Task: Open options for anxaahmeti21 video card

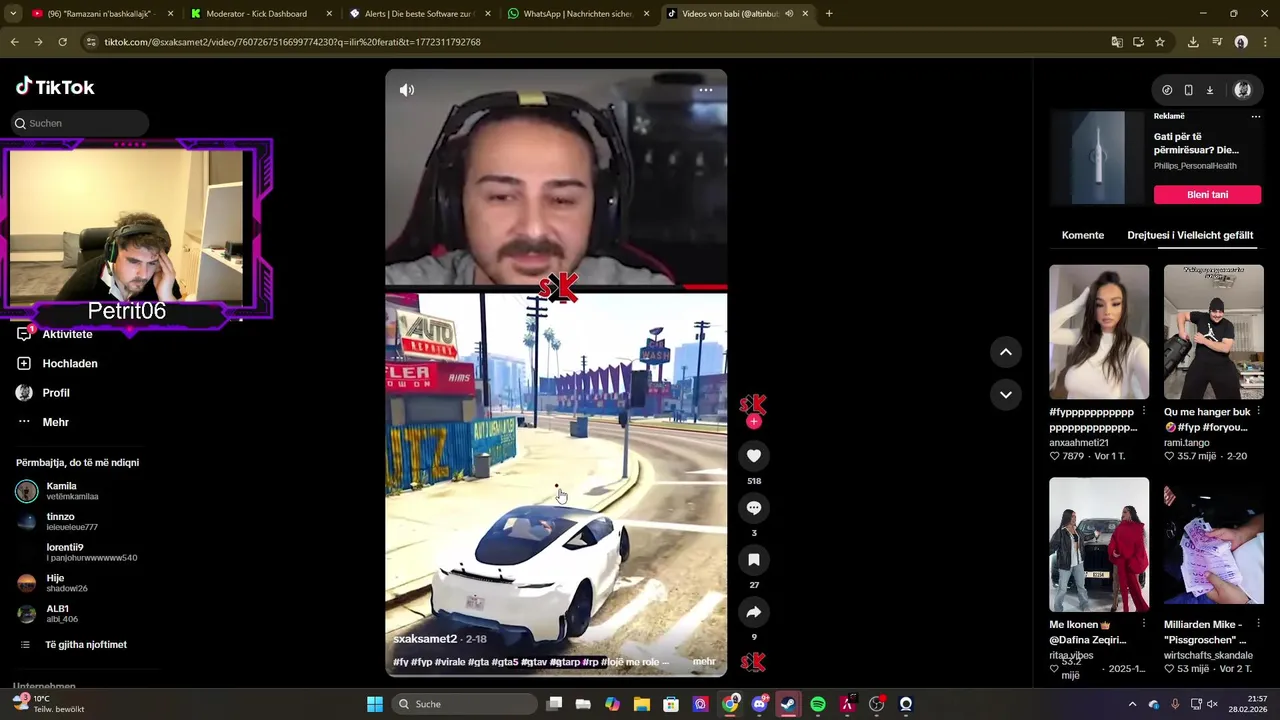Action: pos(1144,412)
